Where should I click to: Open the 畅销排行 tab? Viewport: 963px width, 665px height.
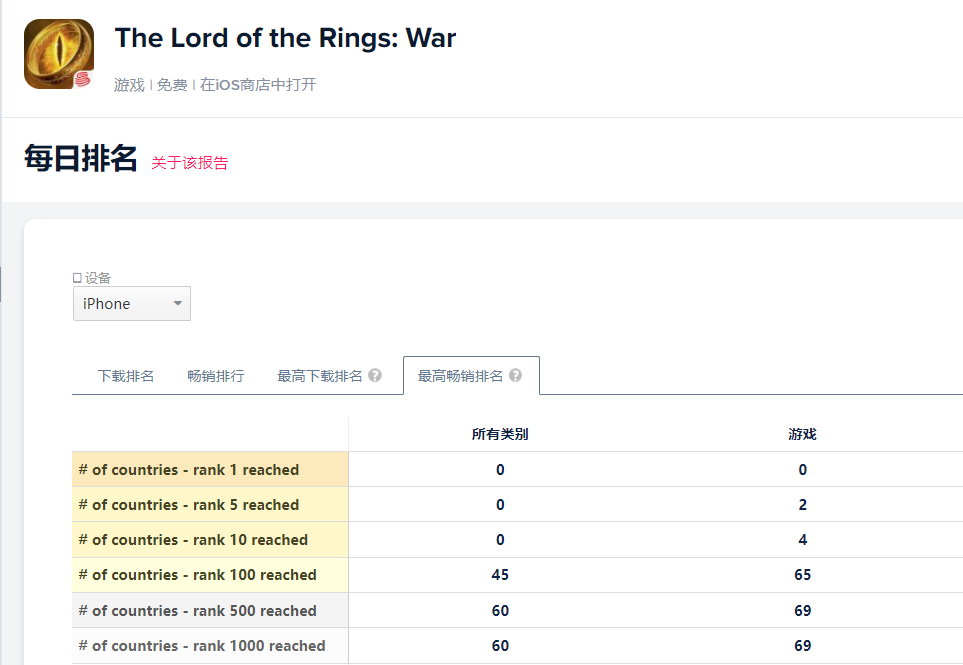click(215, 376)
